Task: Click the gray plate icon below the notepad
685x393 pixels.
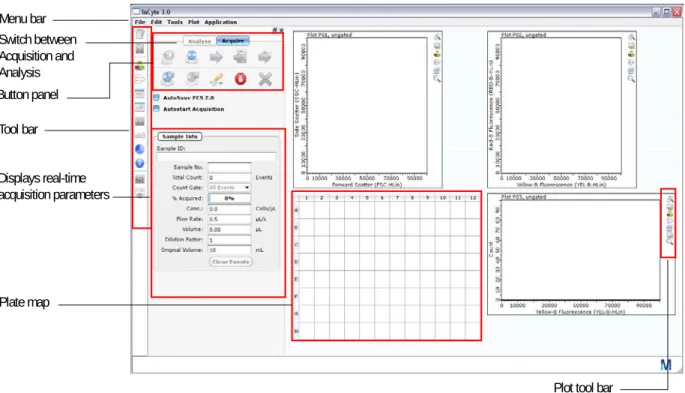Action: coord(140,49)
